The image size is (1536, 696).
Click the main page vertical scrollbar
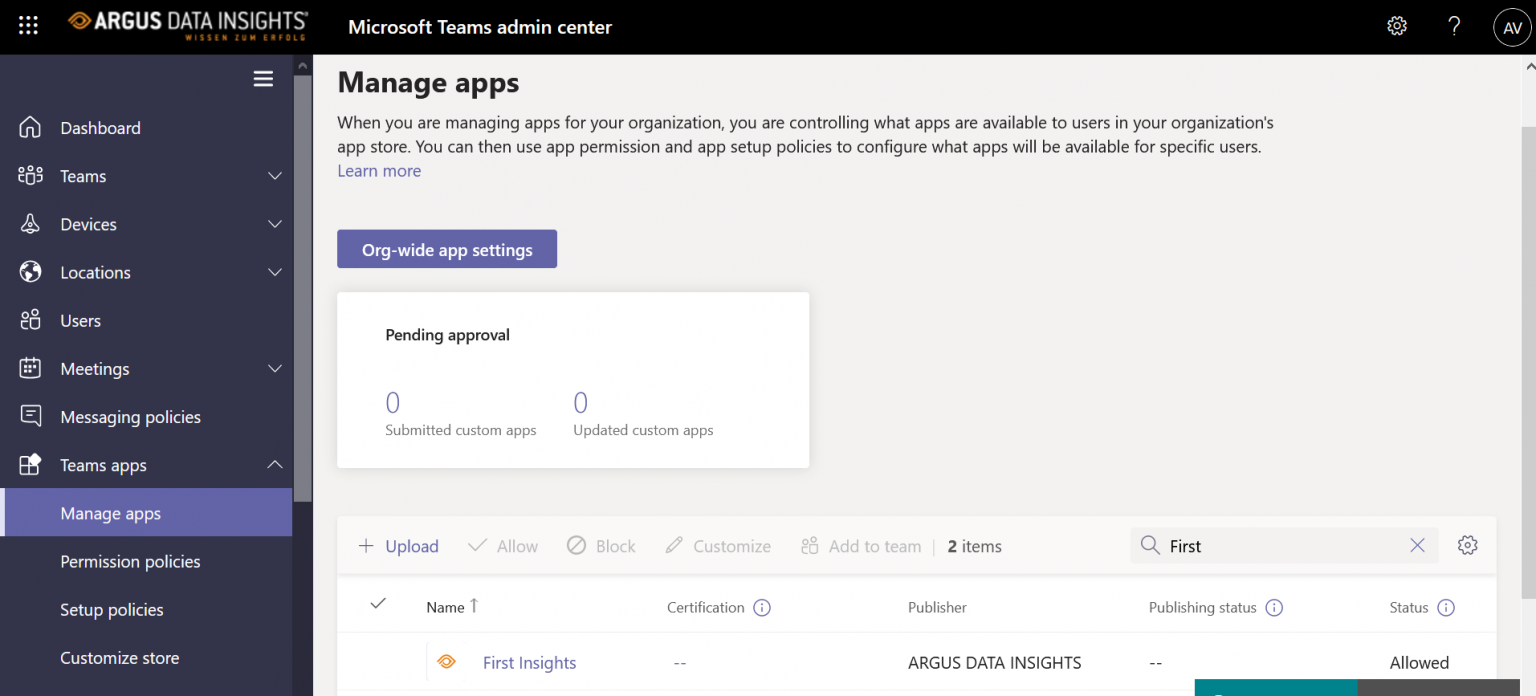point(1527,362)
